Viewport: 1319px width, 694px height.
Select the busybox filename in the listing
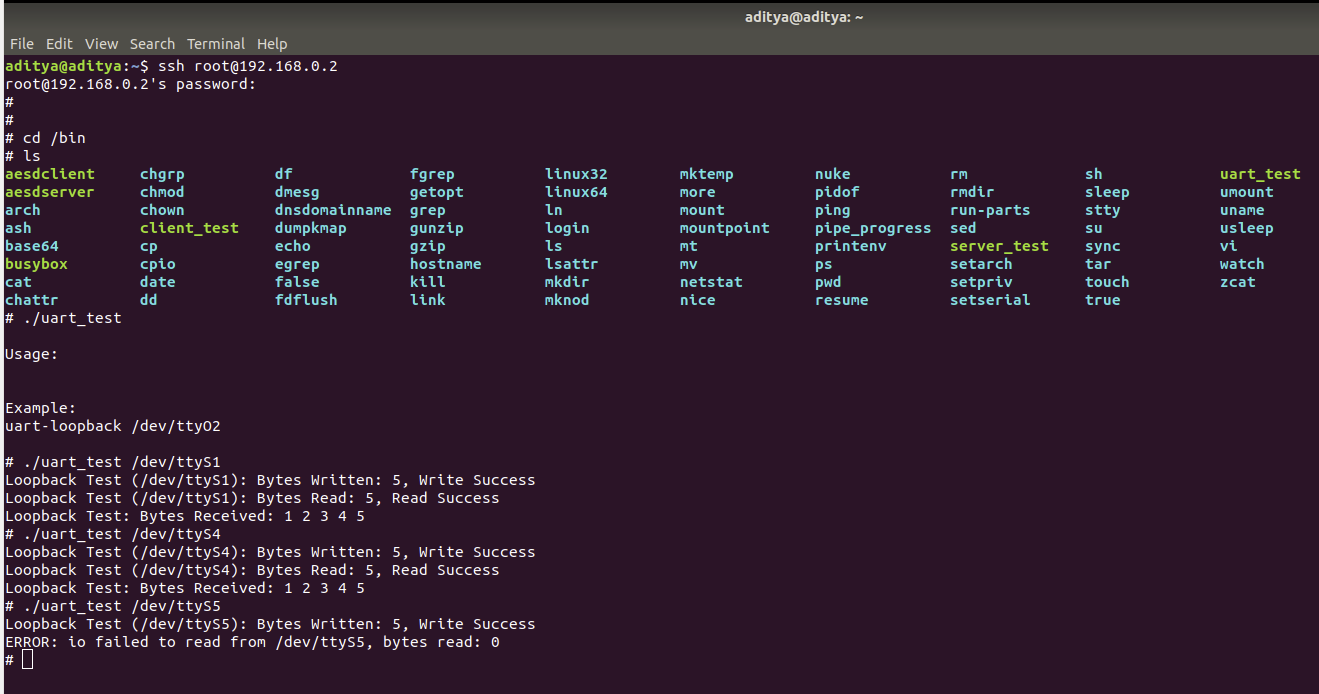tap(36, 263)
